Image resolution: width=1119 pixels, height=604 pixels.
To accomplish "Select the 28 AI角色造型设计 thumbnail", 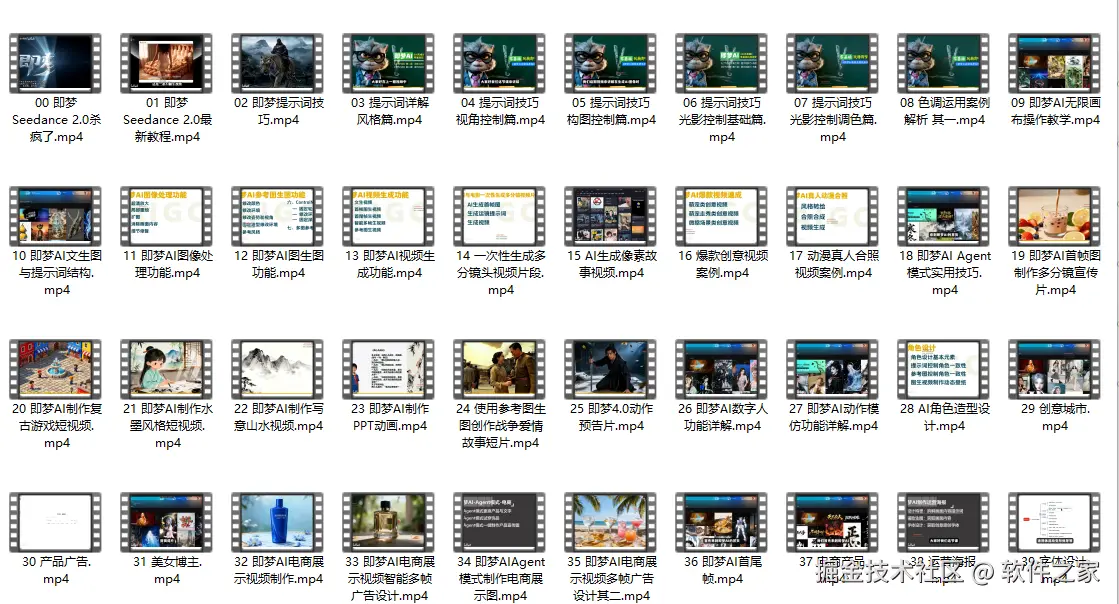I will 943,369.
